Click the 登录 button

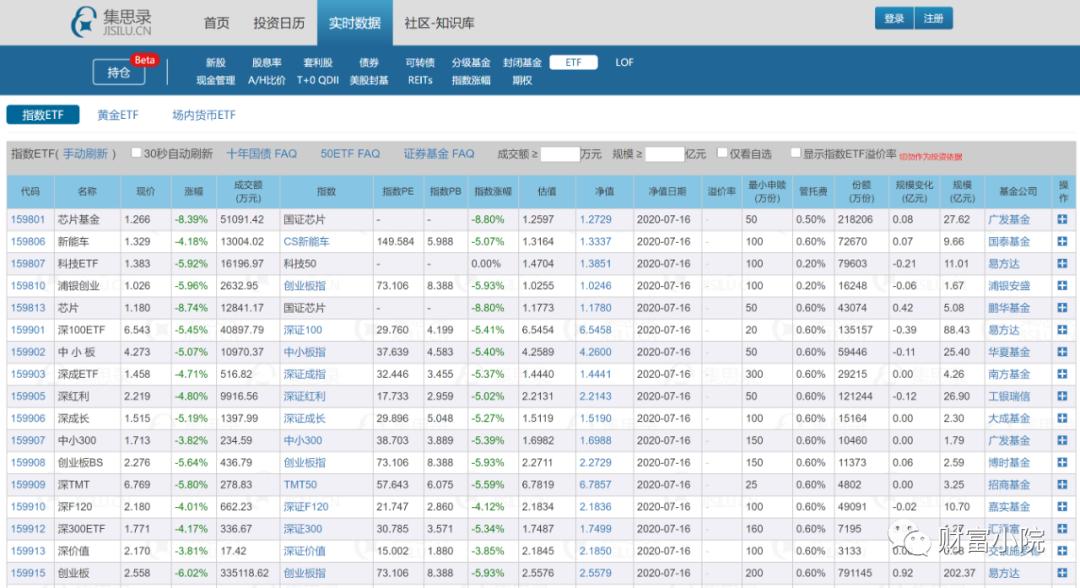click(x=893, y=18)
